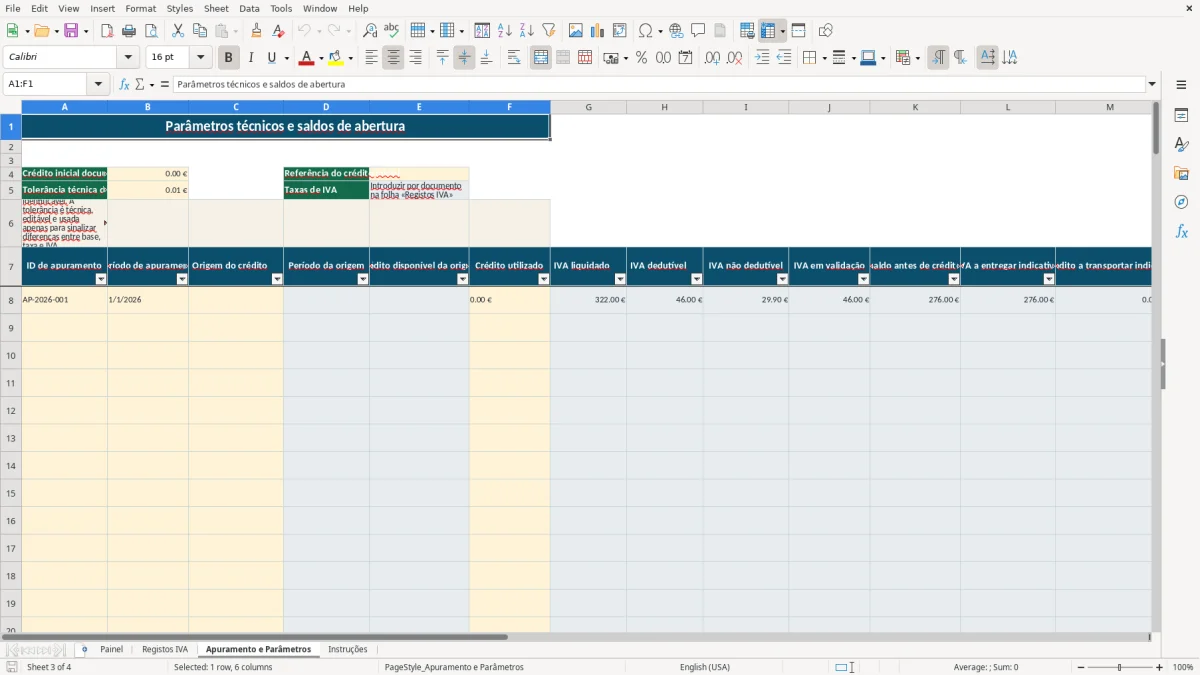This screenshot has width=1200, height=675.
Task: Open the Function Wizard
Action: point(124,85)
